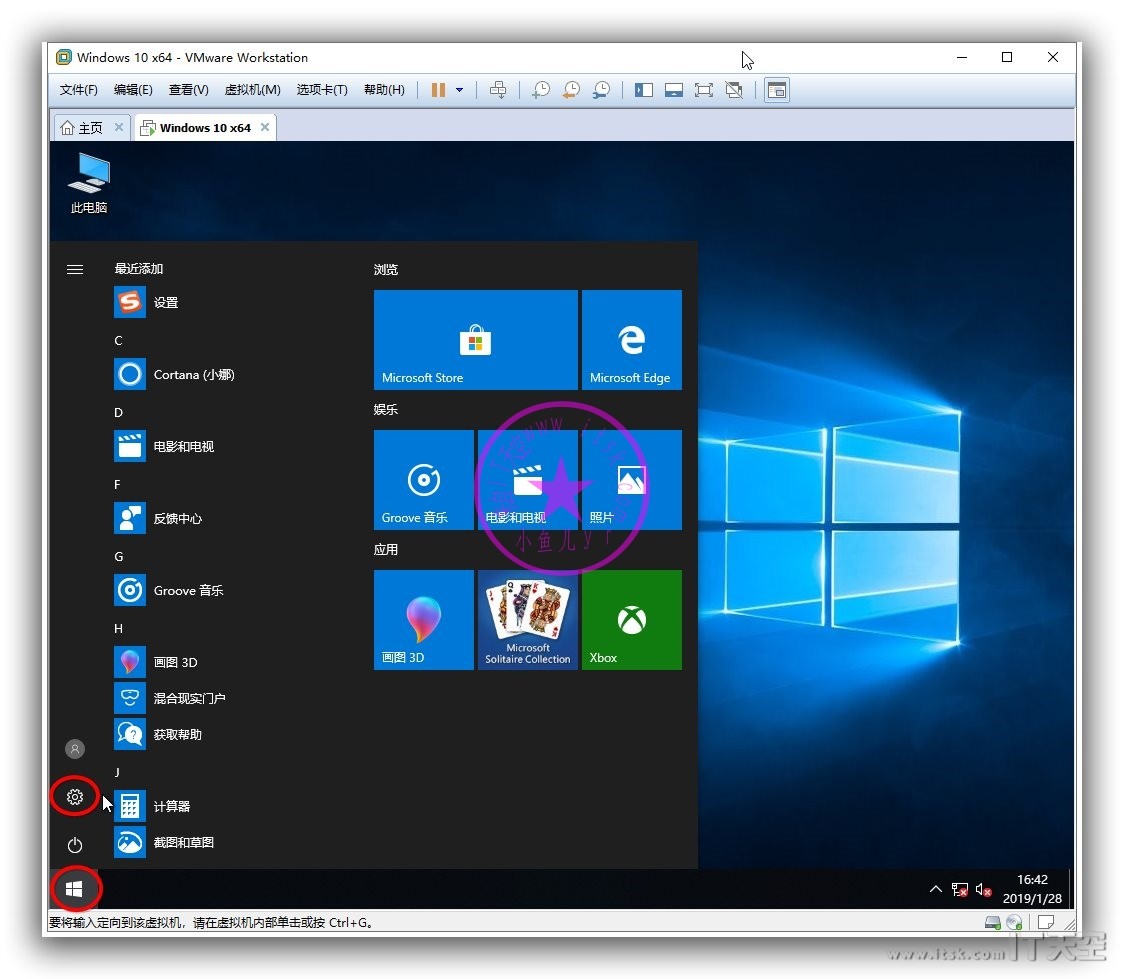1124x979 pixels.
Task: Open the power options dropdown arrow
Action: click(x=459, y=90)
